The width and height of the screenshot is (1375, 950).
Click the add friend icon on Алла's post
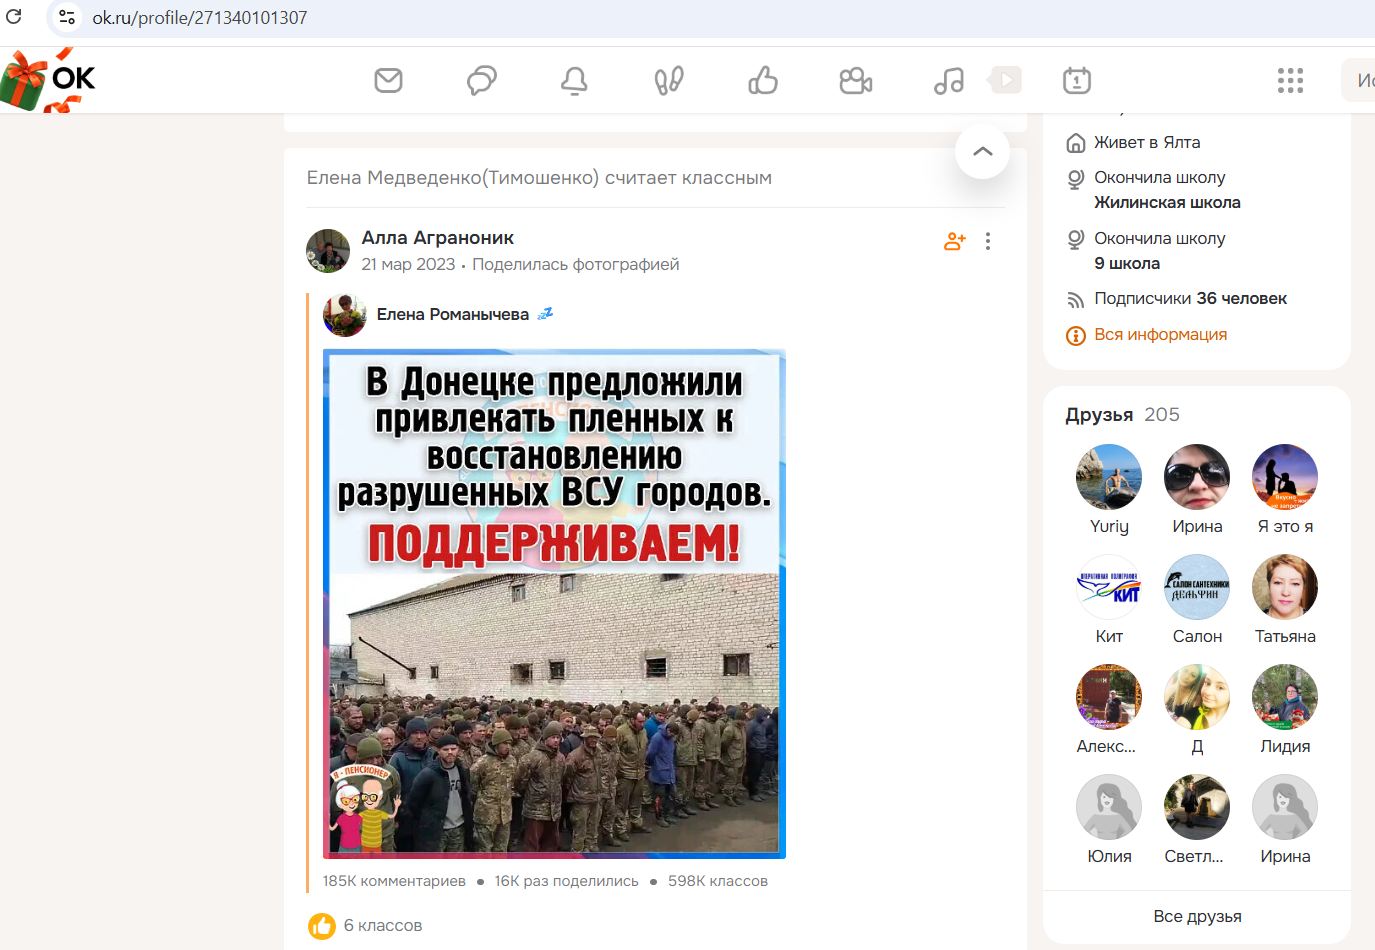tap(954, 241)
